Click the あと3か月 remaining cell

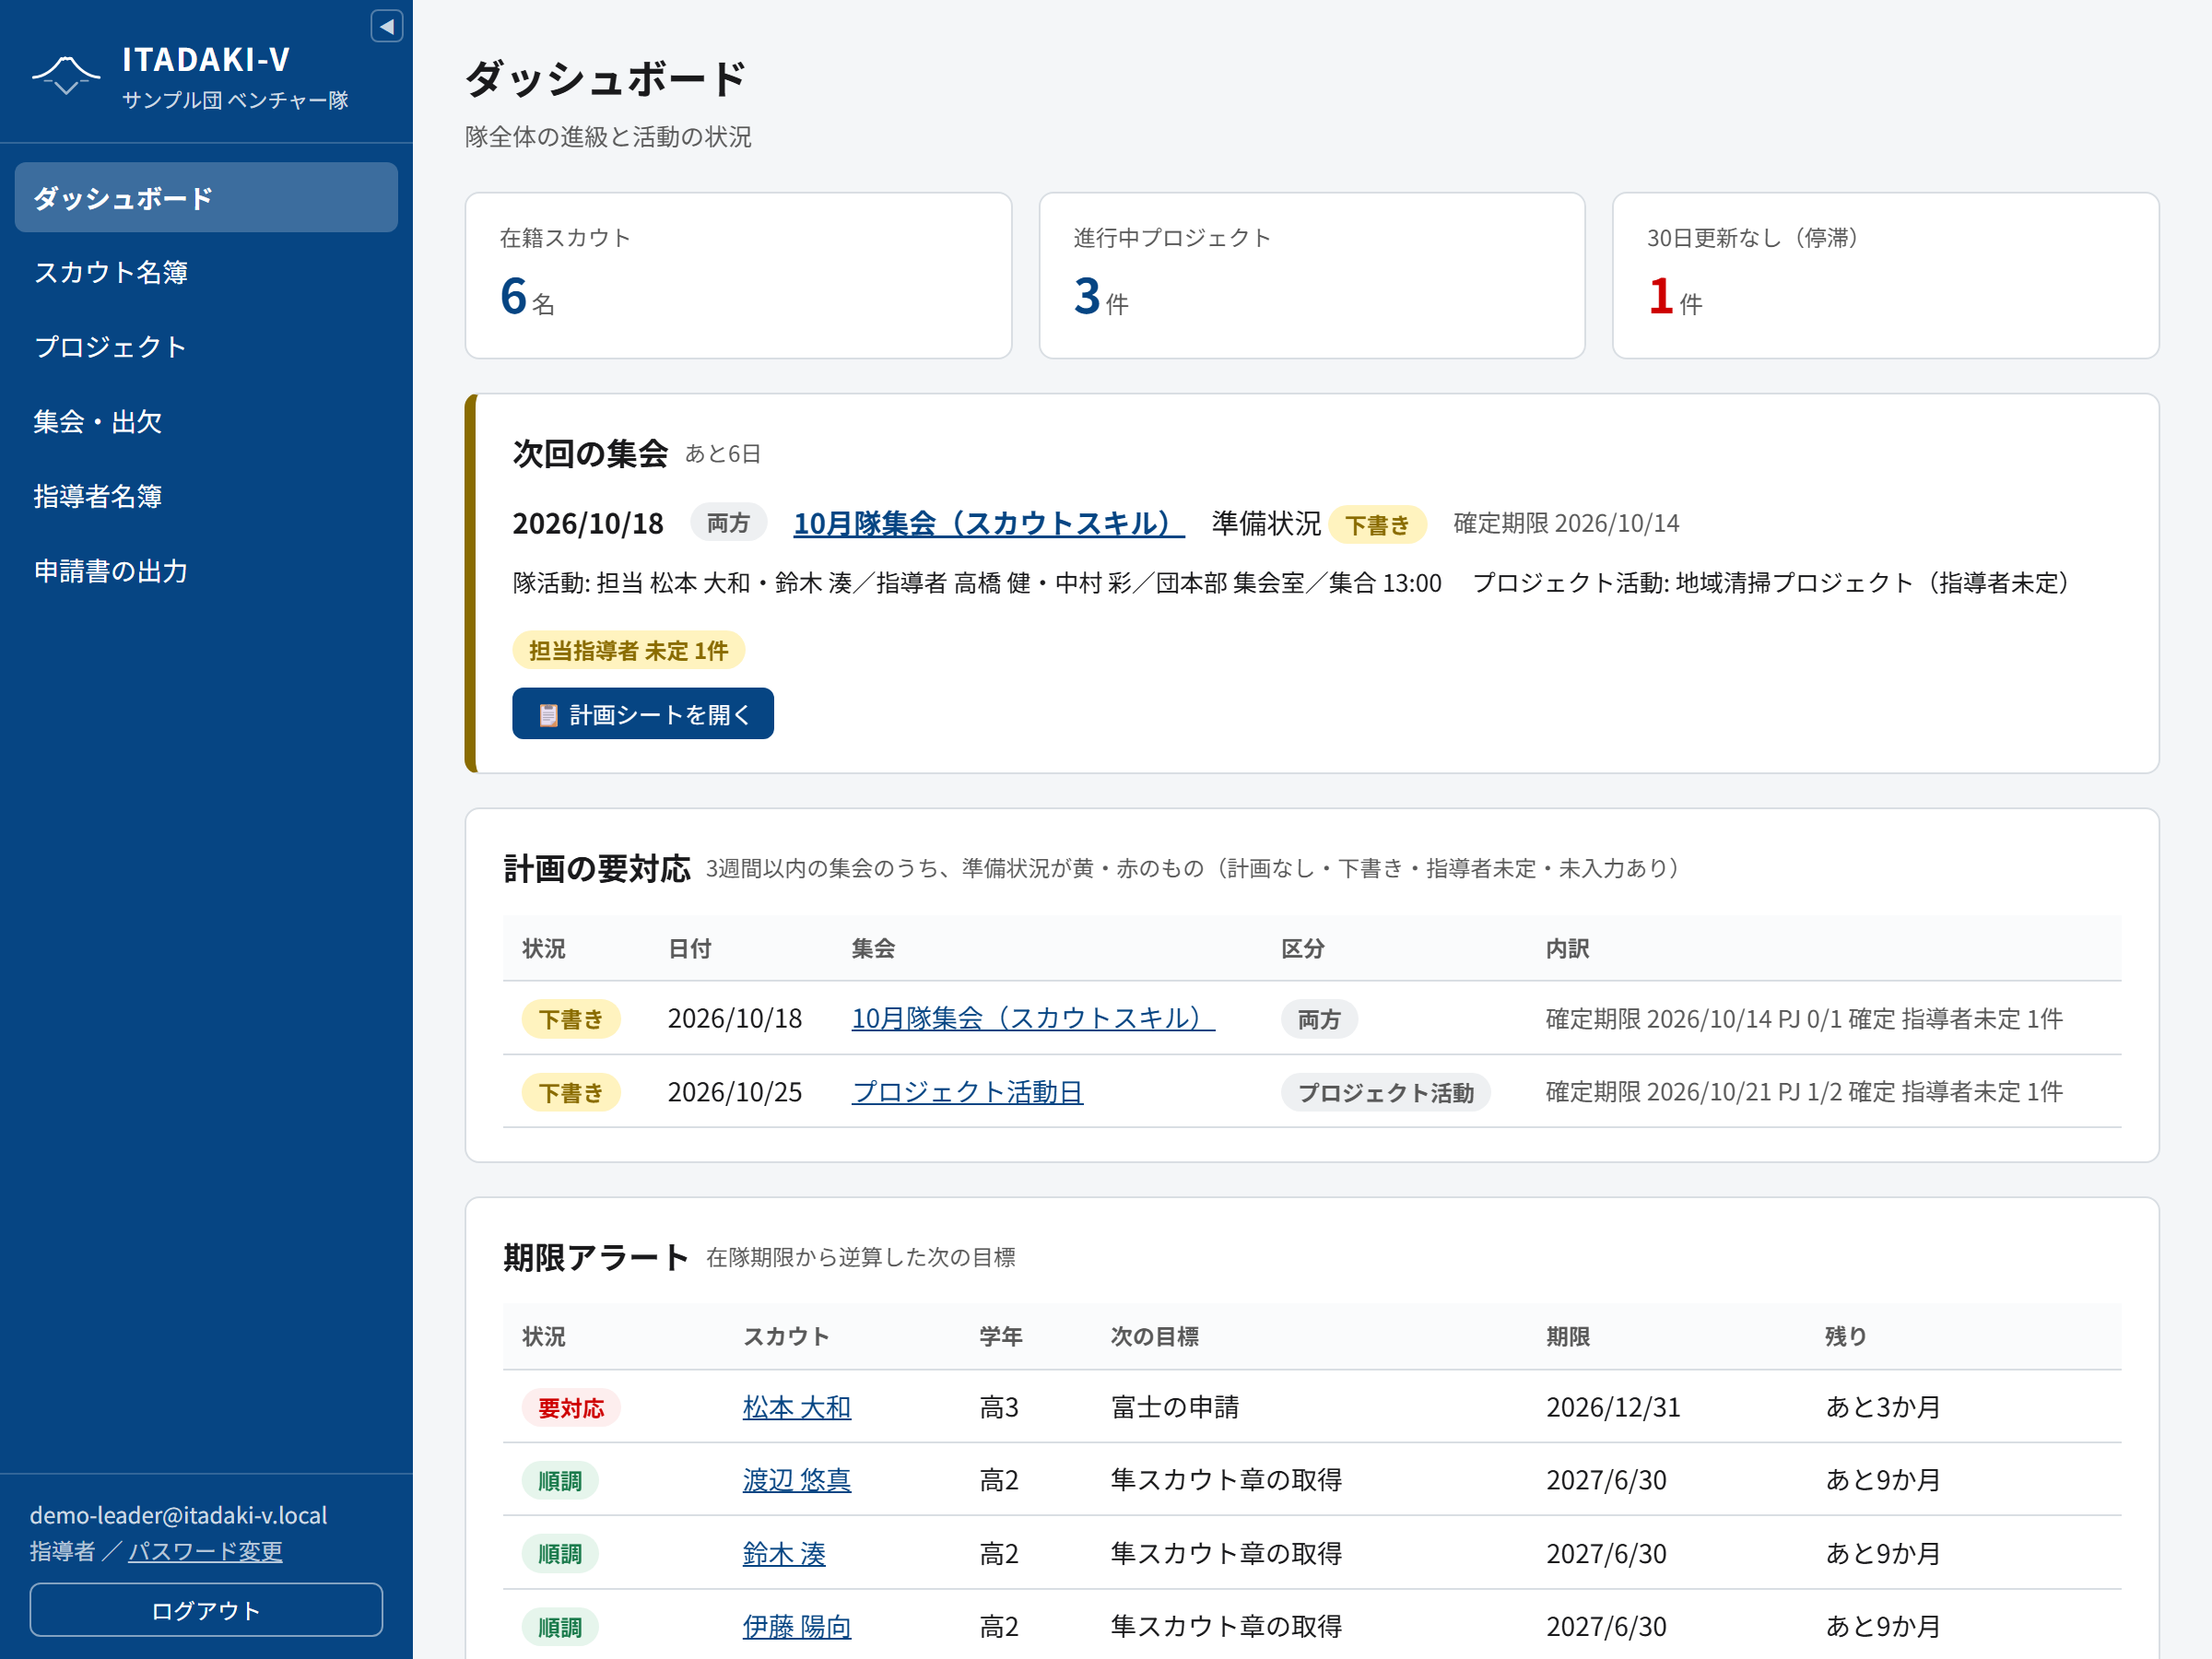1883,1407
